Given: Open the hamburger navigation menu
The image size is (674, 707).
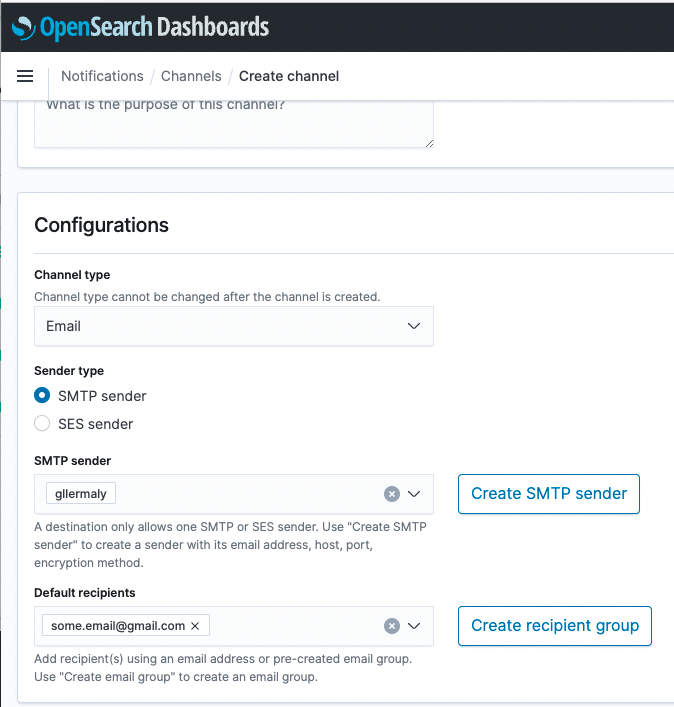Looking at the screenshot, I should [25, 76].
